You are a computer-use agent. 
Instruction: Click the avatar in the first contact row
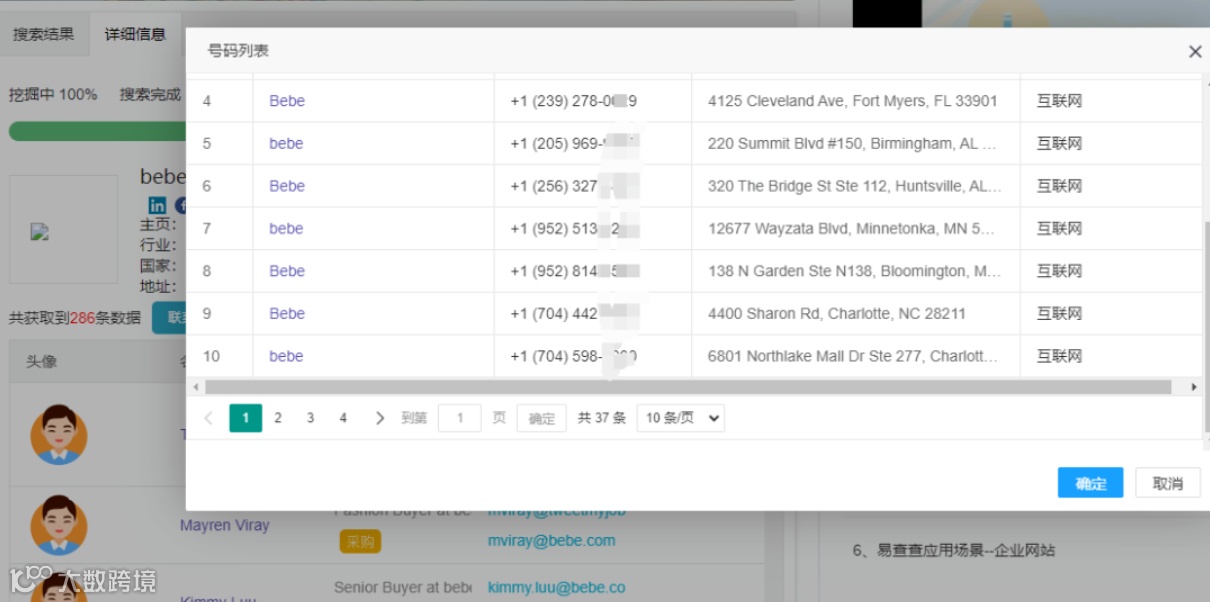59,434
